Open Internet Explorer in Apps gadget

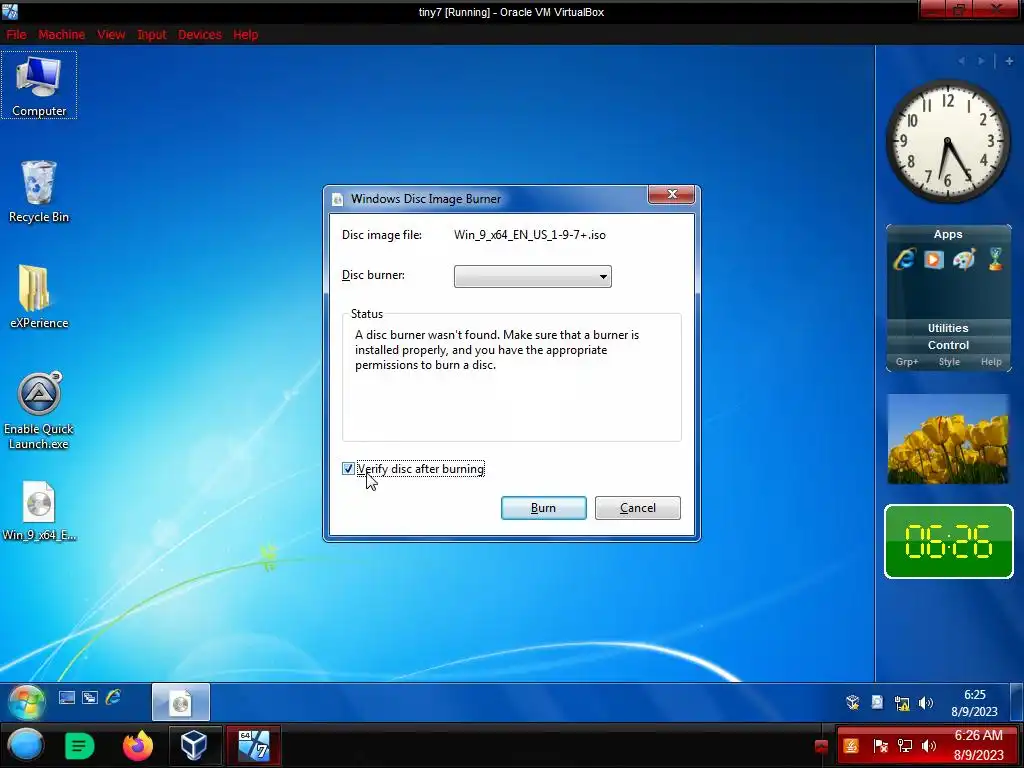[904, 259]
